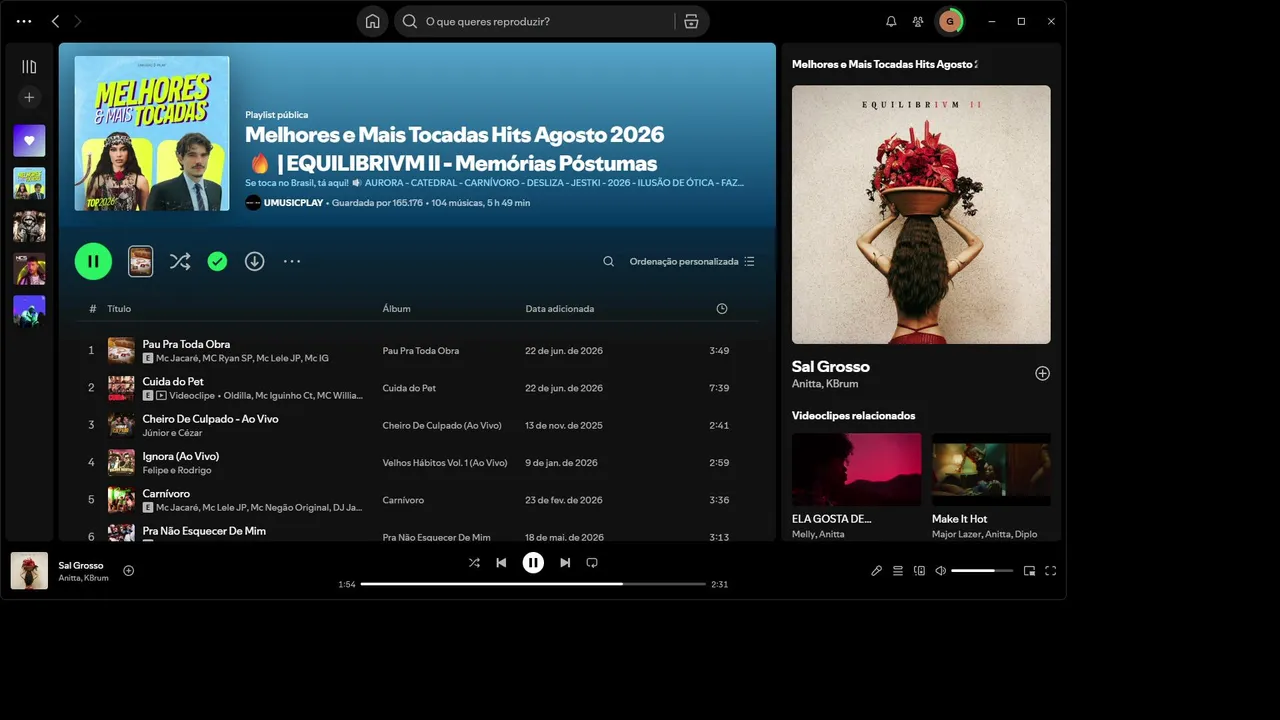Add Sal Grosso to library from player bar
This screenshot has height=720, width=1280.
pos(128,570)
